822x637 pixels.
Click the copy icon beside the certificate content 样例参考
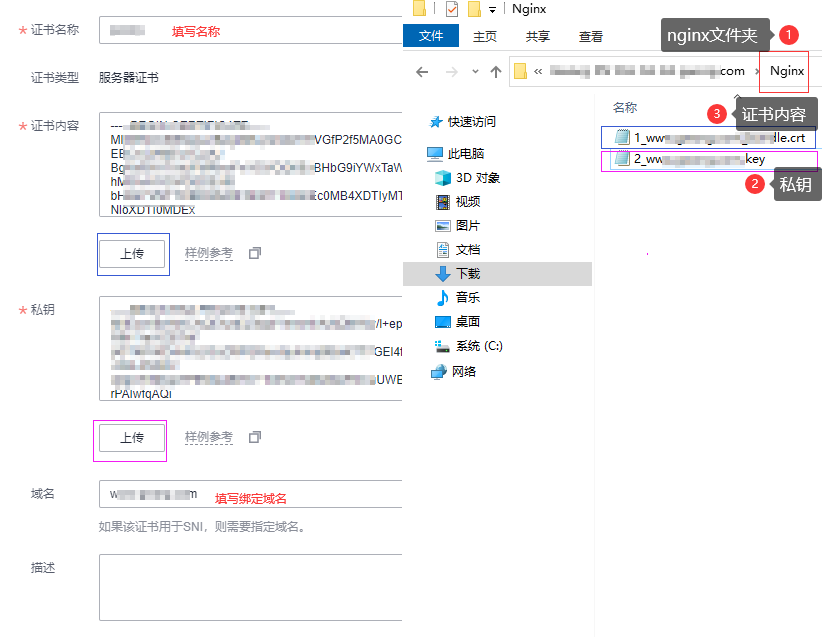point(254,253)
